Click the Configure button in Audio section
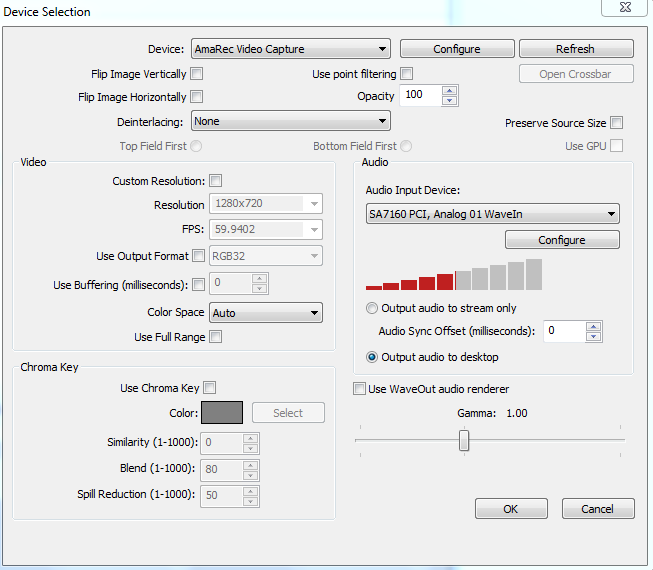 tap(562, 240)
